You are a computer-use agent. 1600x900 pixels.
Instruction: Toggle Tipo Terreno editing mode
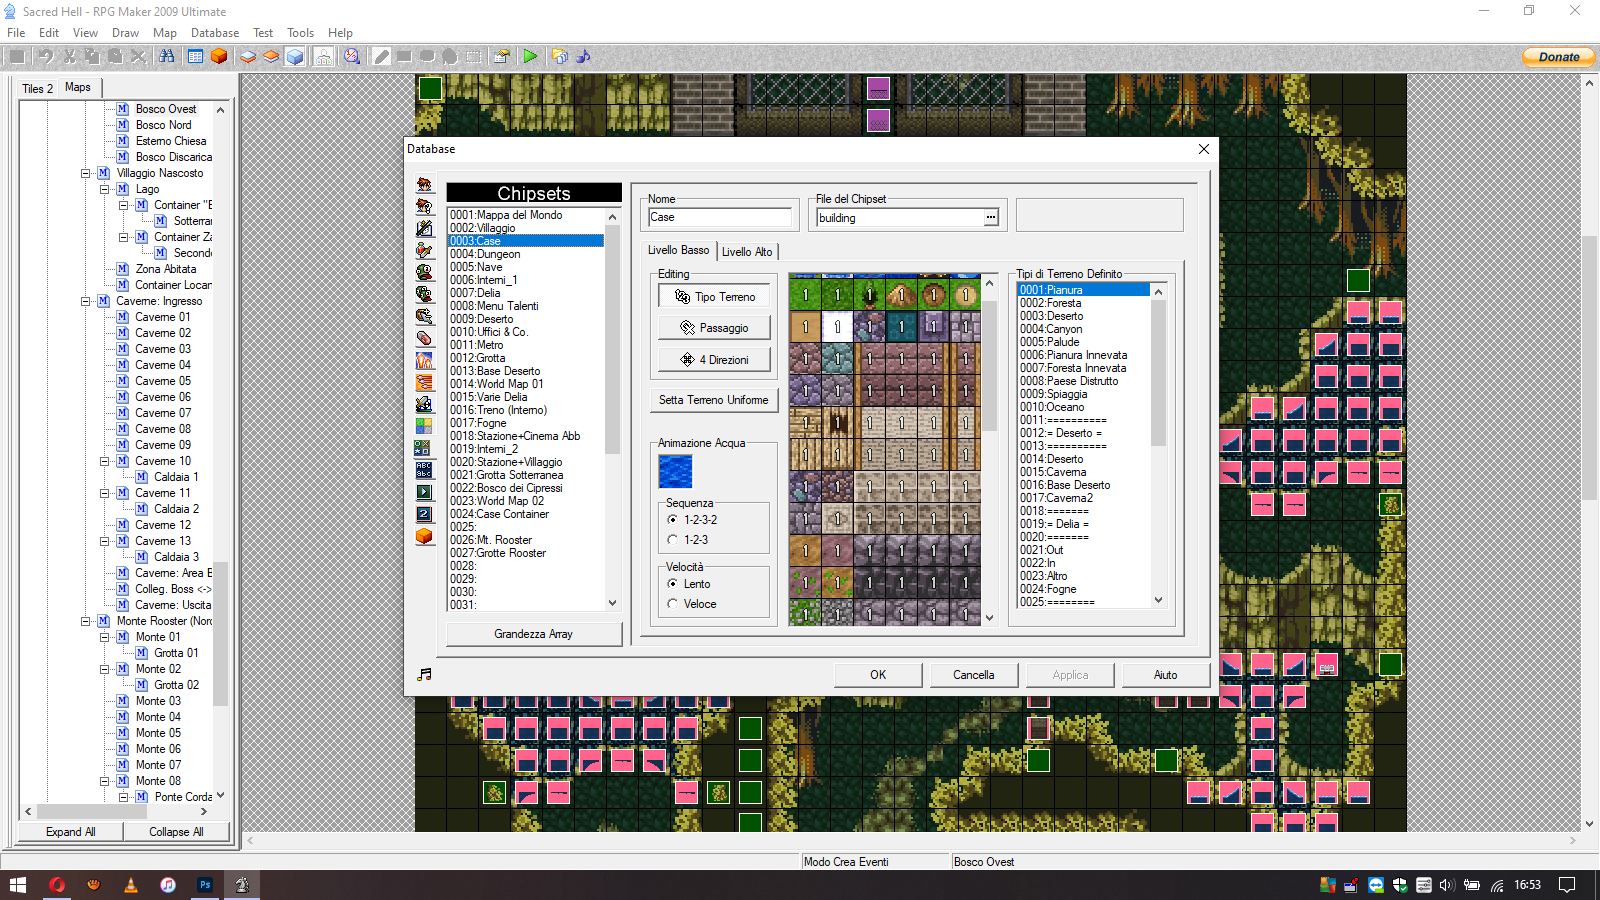coord(715,297)
